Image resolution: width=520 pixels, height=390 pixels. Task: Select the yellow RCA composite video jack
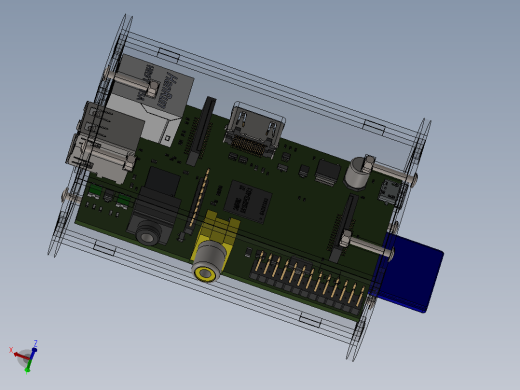click(213, 247)
